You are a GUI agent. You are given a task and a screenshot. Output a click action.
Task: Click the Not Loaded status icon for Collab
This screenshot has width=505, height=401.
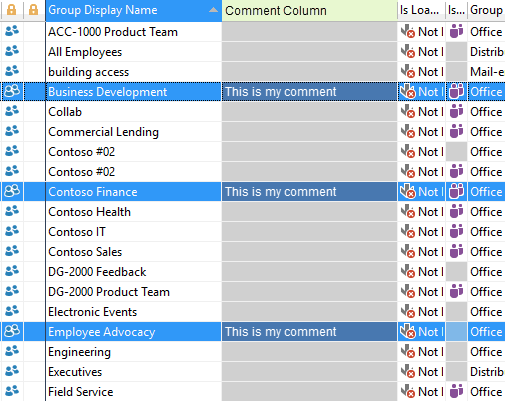(408, 112)
